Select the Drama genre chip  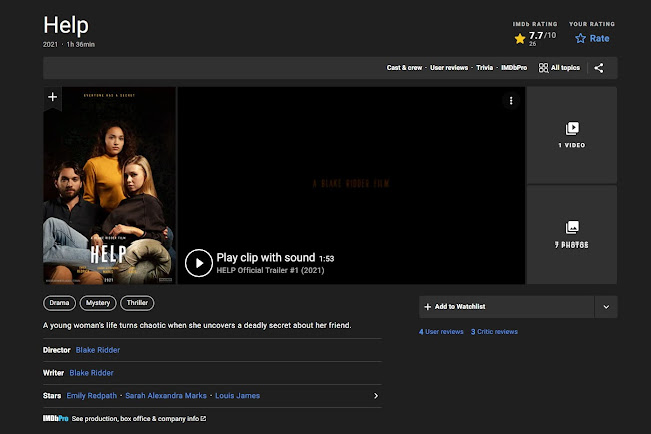(x=59, y=303)
